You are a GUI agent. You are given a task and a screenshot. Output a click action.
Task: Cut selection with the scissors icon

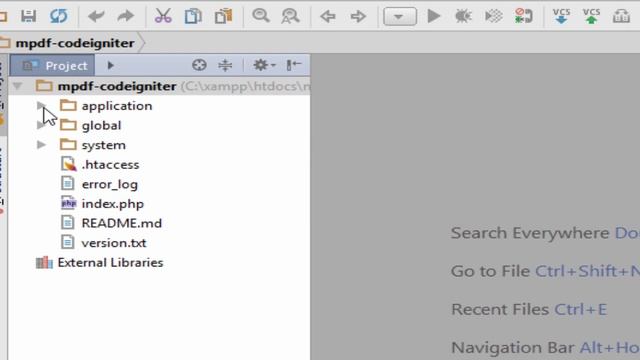pos(163,16)
